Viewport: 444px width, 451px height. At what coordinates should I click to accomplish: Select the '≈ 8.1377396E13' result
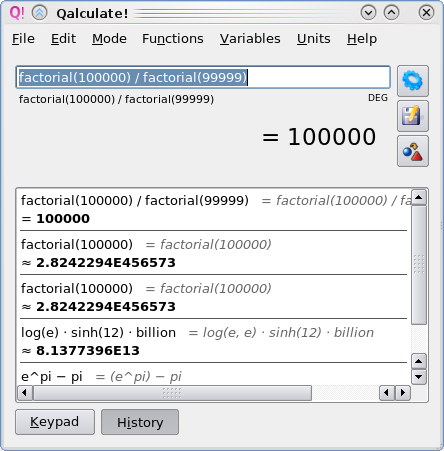coord(80,351)
